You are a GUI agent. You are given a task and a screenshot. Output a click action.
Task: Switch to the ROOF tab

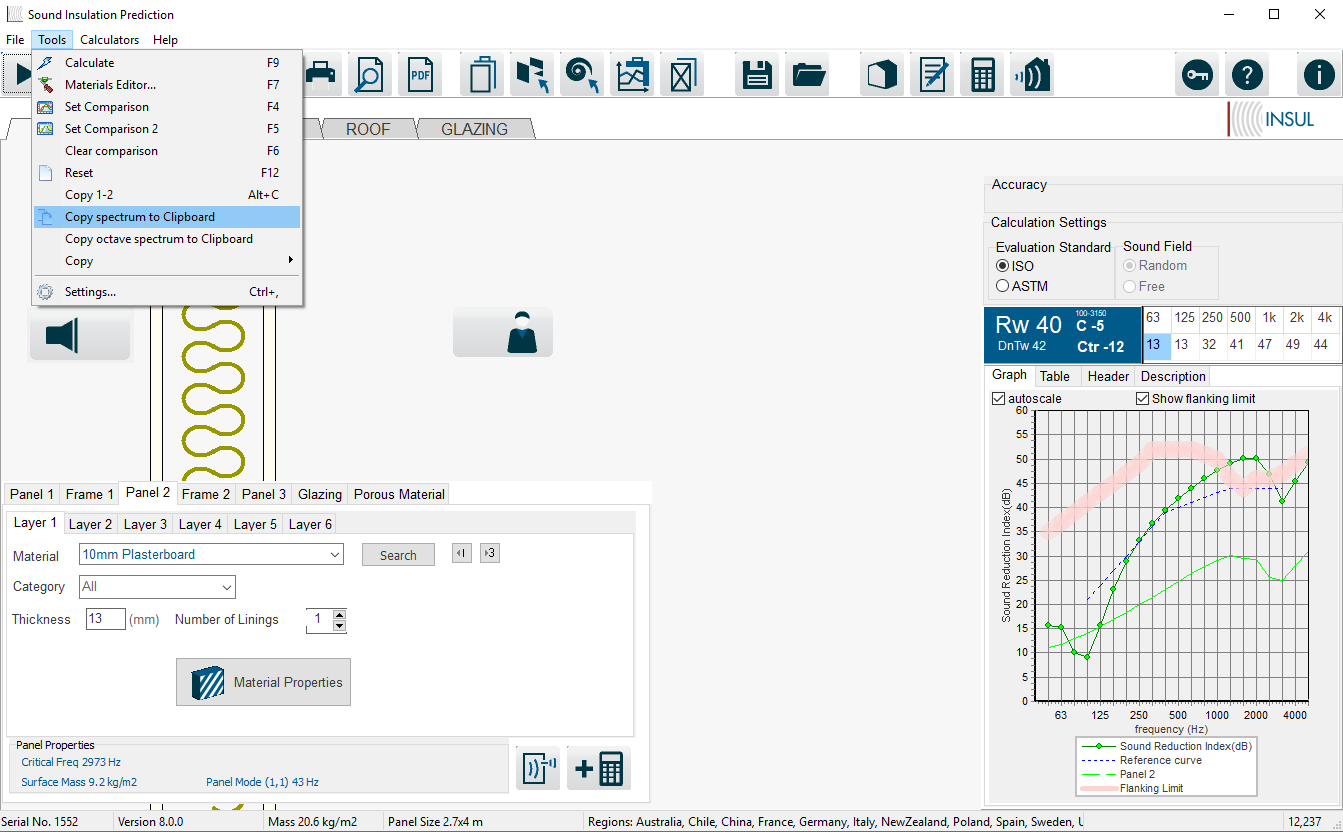368,129
